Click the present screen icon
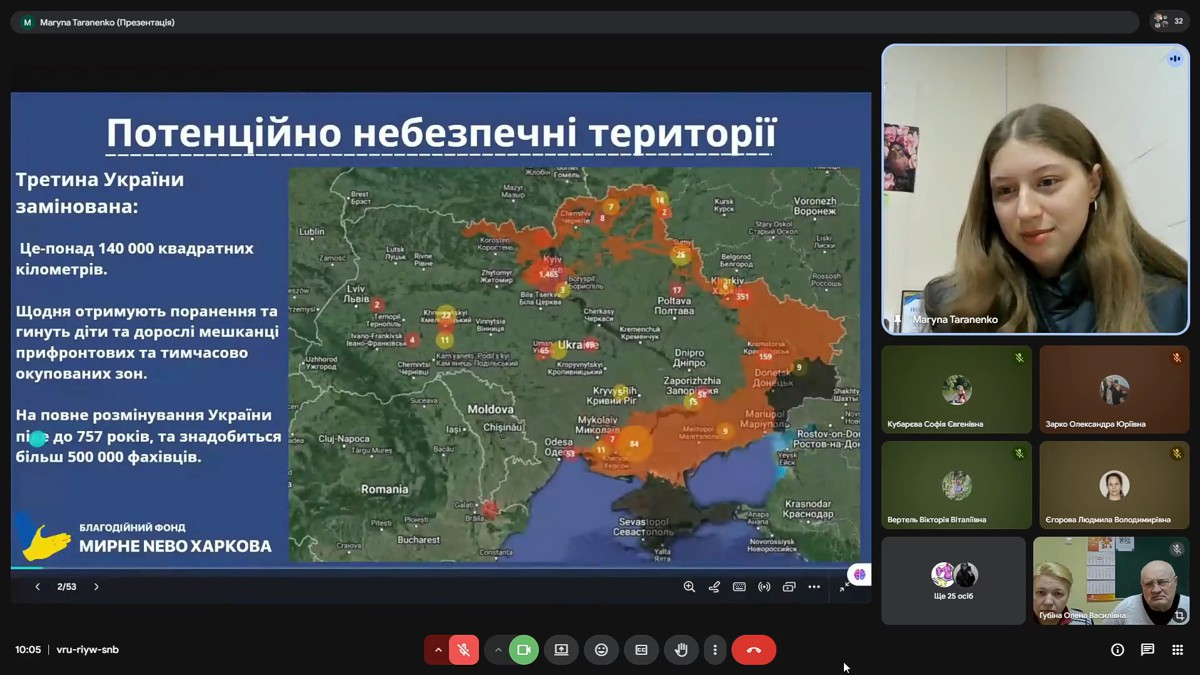Image resolution: width=1200 pixels, height=675 pixels. [x=561, y=650]
